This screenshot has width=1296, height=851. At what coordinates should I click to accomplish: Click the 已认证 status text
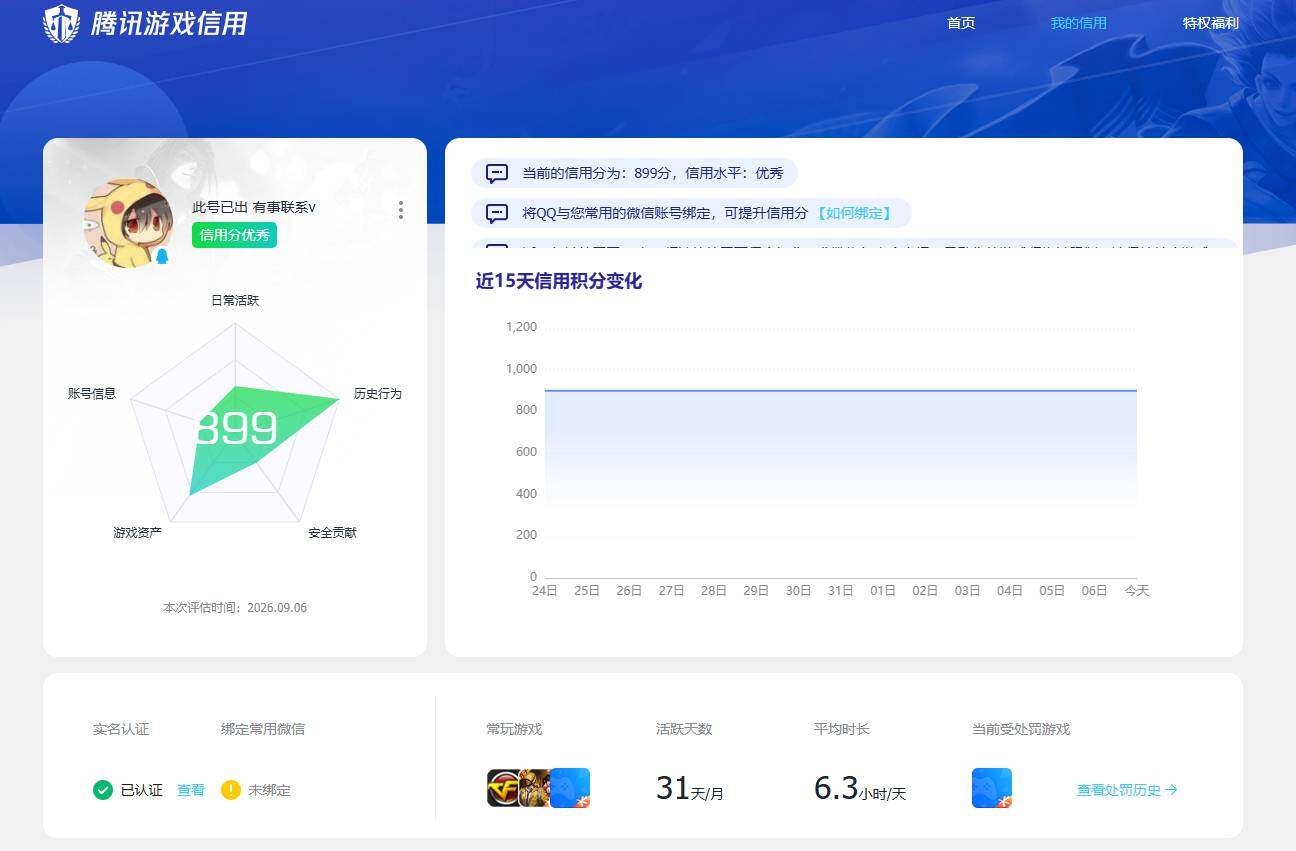coord(141,790)
